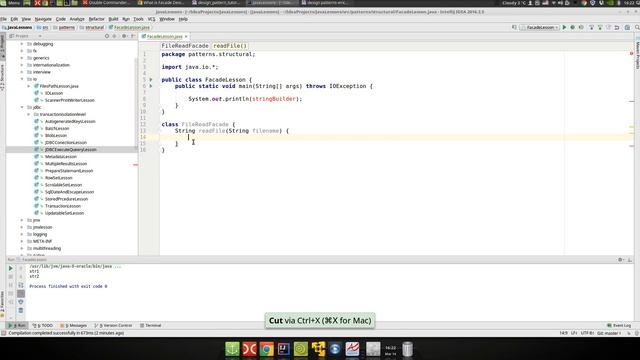
Task: Toggle the Run tool window button
Action: tap(17, 325)
